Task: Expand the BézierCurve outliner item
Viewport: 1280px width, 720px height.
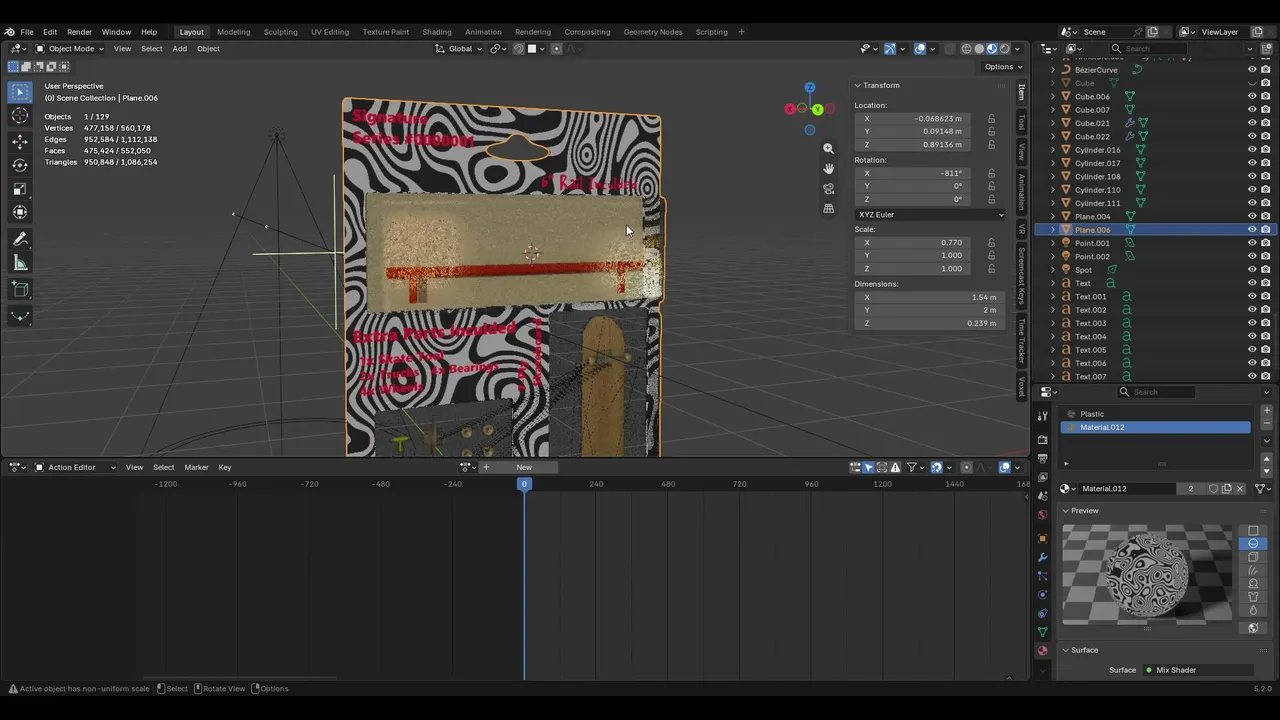Action: coord(1053,70)
